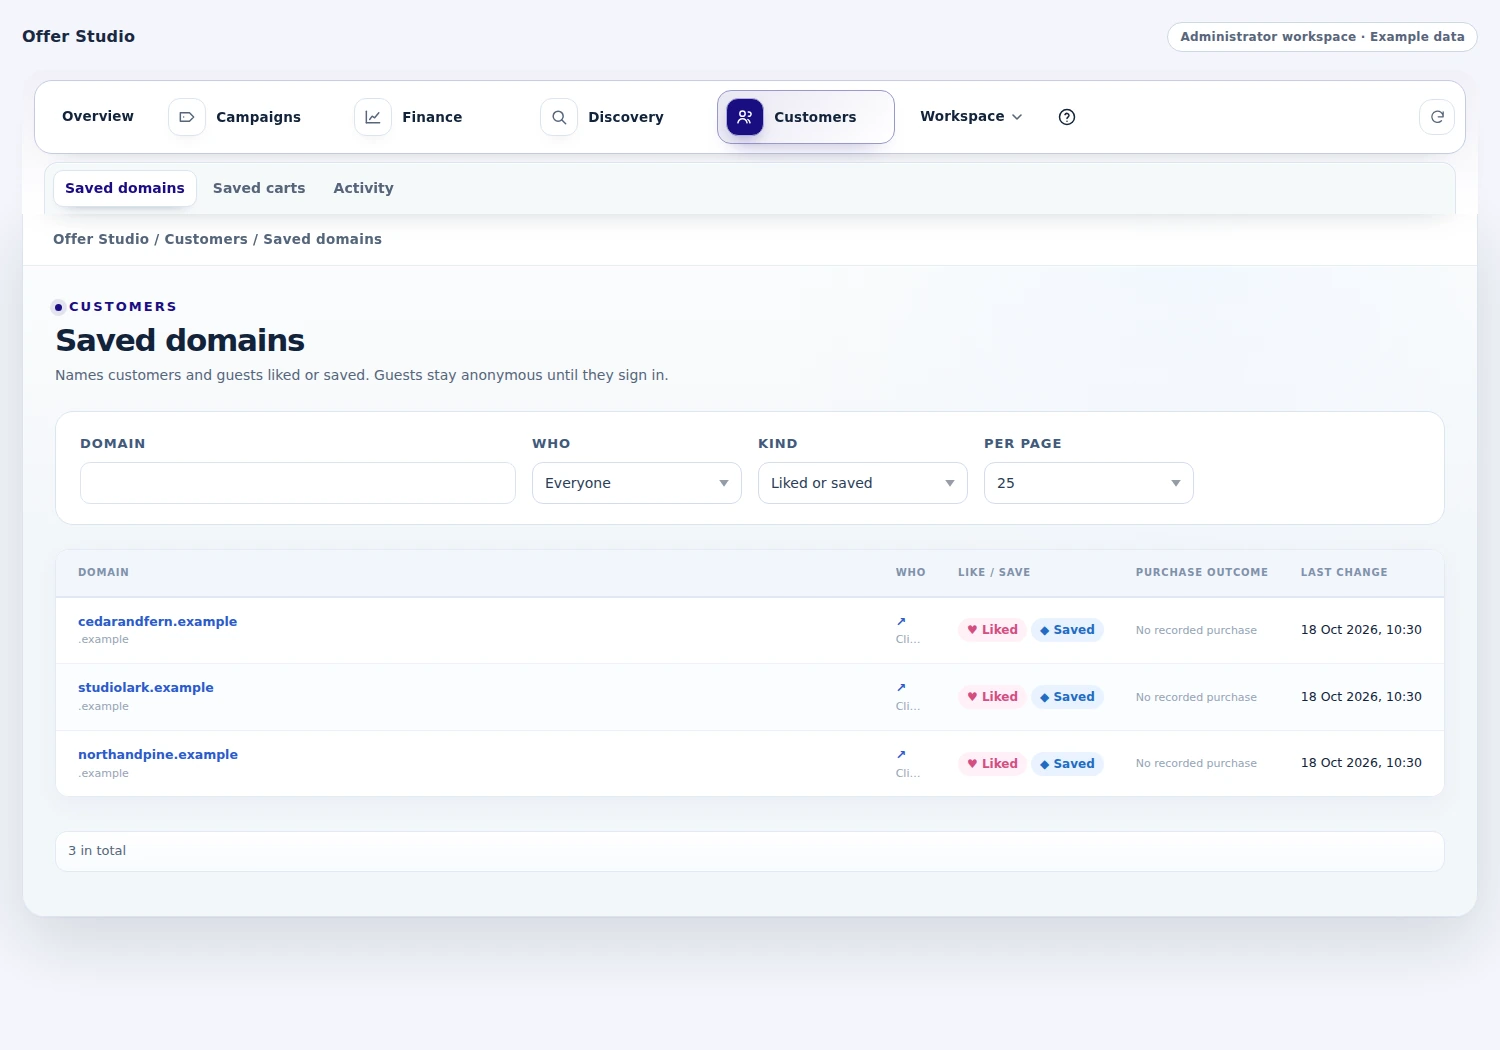Open the northandpine.example domain link

tap(158, 754)
